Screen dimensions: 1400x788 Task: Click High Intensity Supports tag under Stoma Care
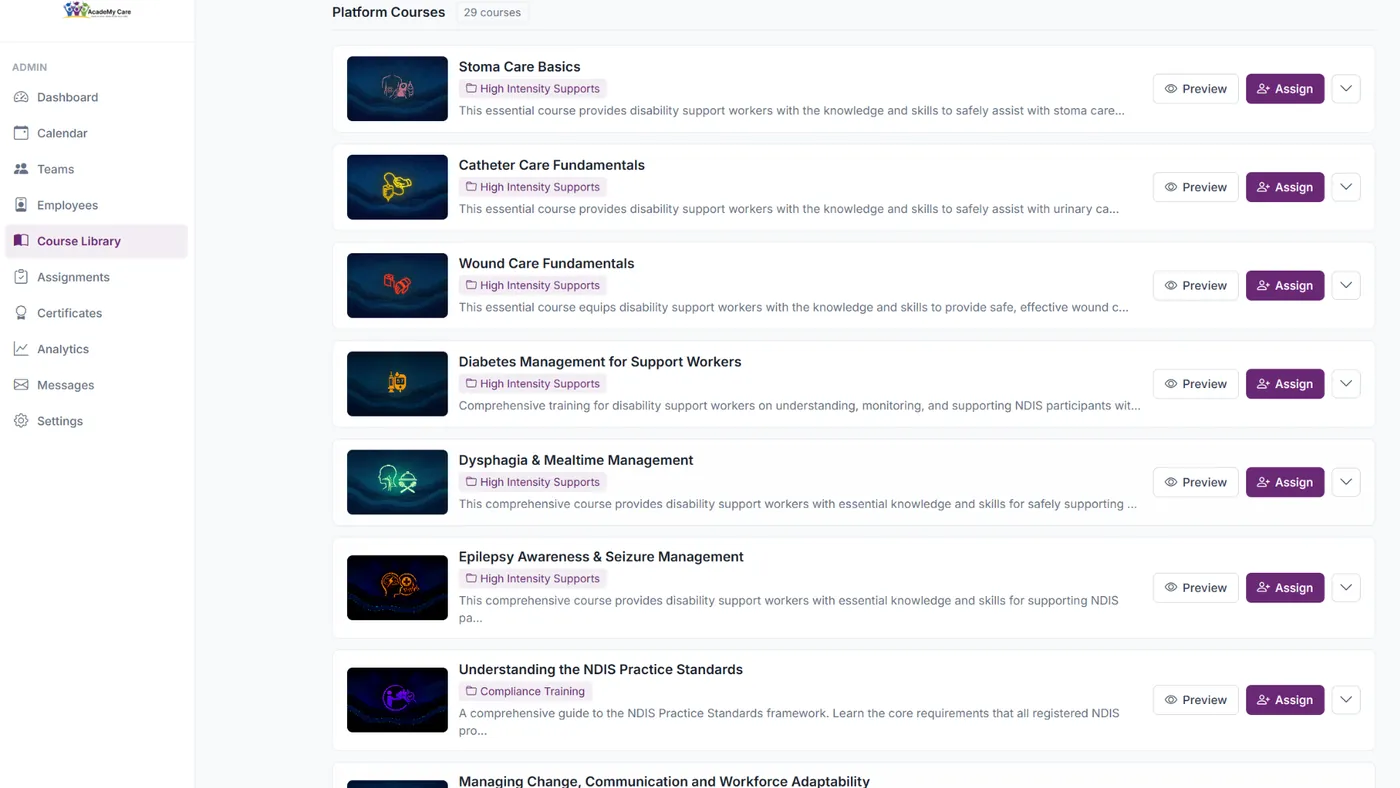(532, 88)
